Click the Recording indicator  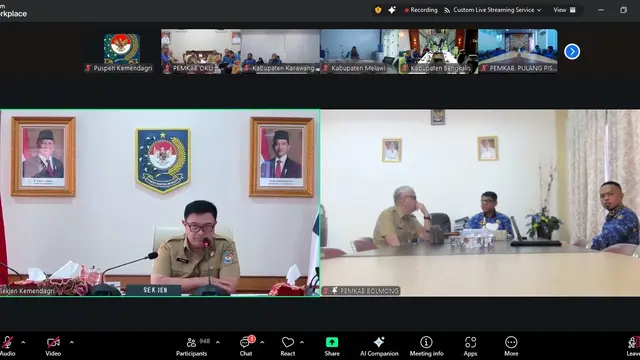click(421, 10)
